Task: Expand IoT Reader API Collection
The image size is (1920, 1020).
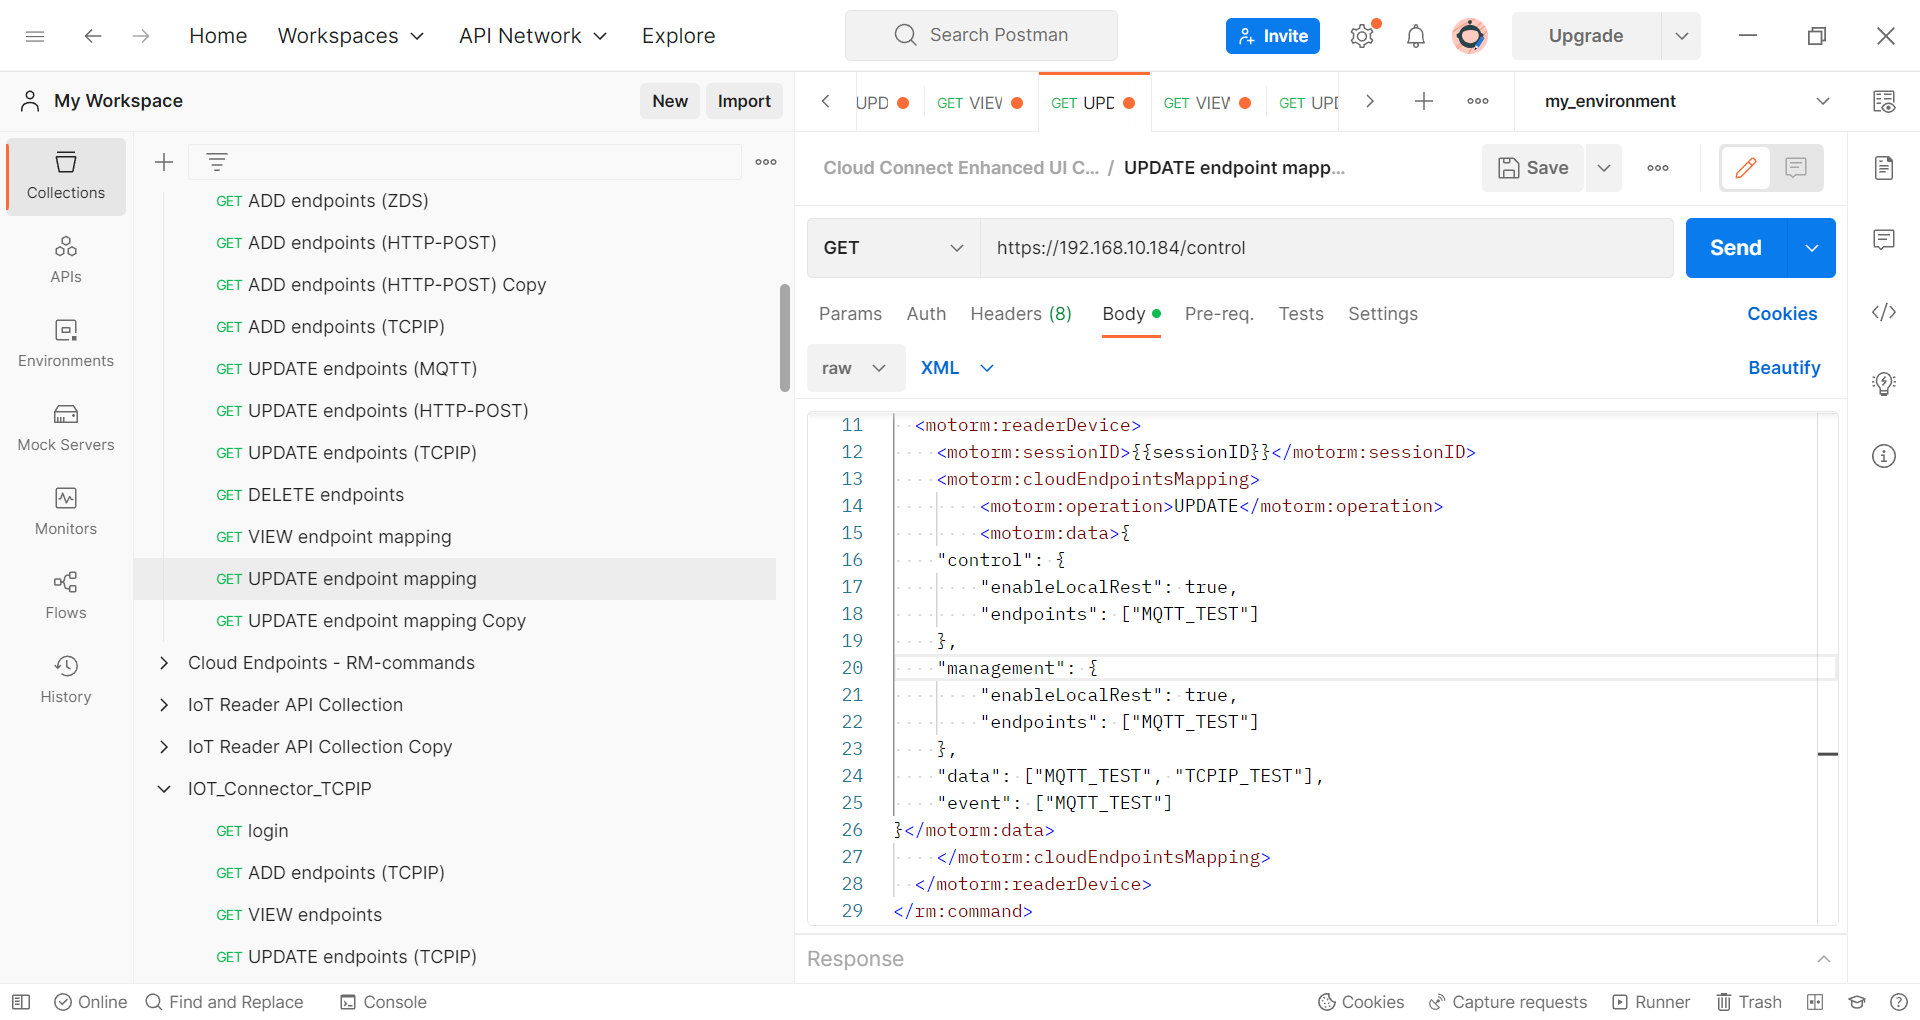Action: click(x=164, y=705)
